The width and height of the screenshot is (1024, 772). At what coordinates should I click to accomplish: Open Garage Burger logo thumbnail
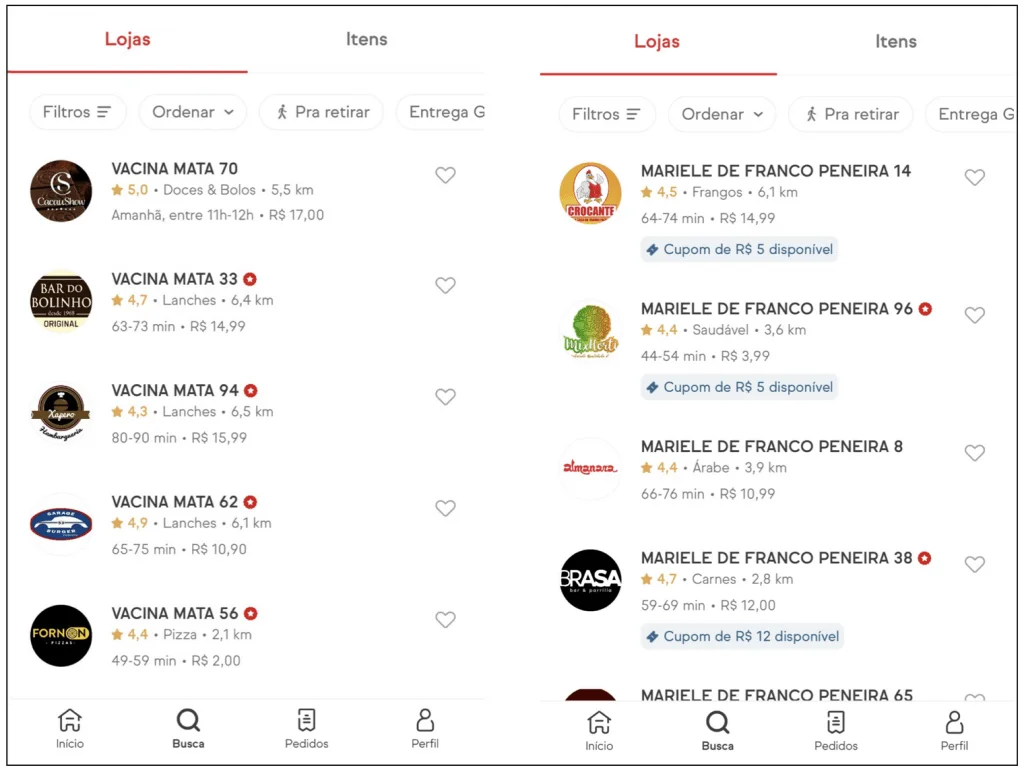pyautogui.click(x=61, y=524)
